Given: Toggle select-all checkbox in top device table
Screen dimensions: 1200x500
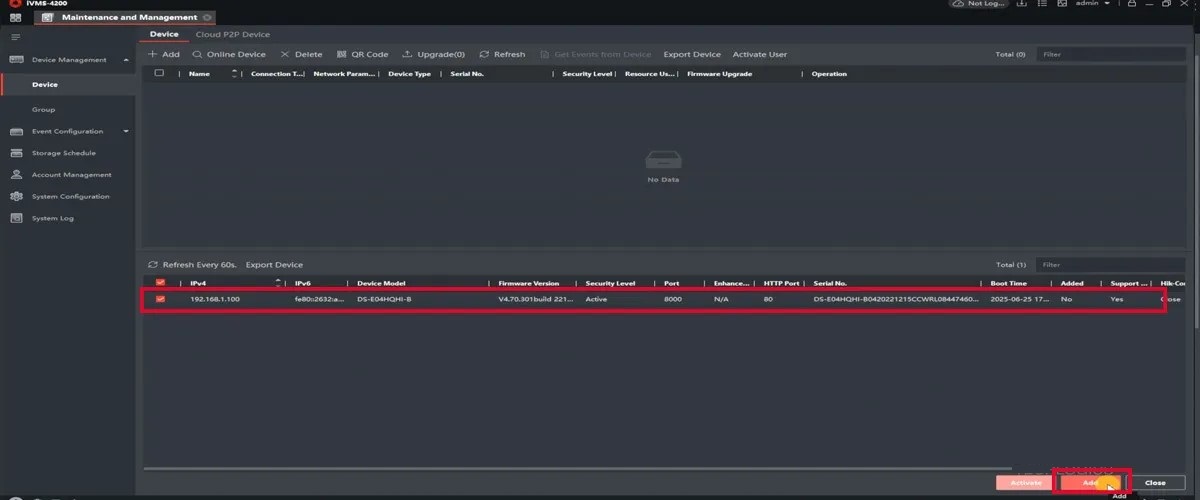Looking at the screenshot, I should coord(159,74).
